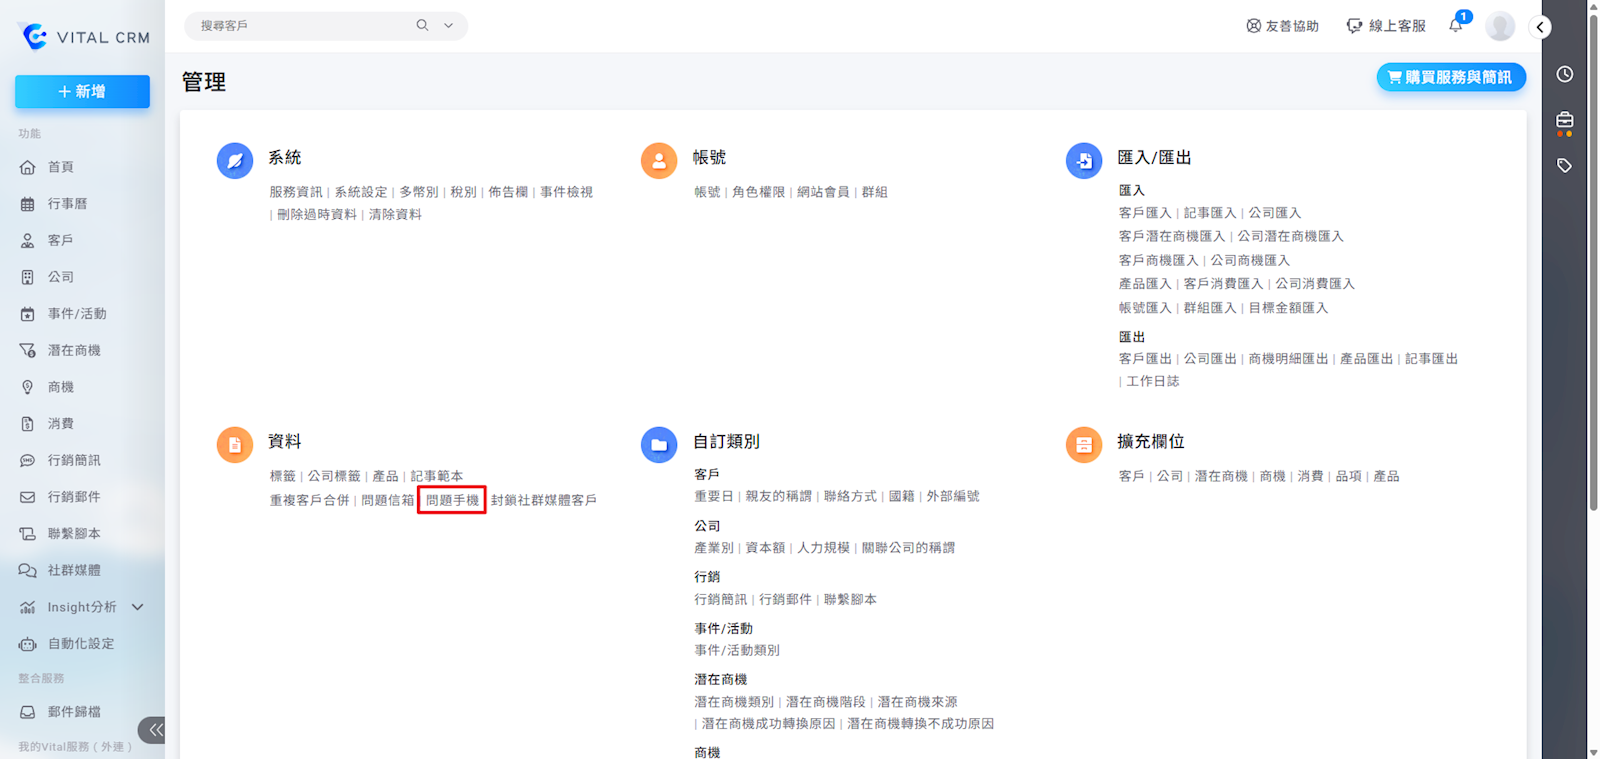Click the 匯入/匯出 category icon
1600x759 pixels.
(1084, 160)
